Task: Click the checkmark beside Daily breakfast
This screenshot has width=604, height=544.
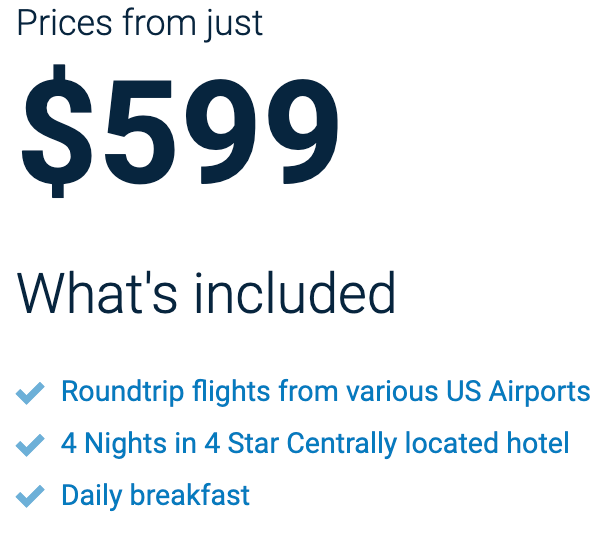Action: coord(30,496)
